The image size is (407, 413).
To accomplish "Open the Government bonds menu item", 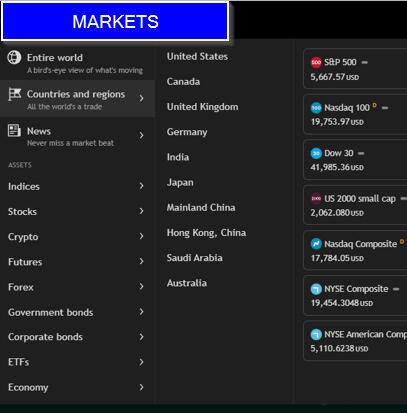I will click(x=77, y=312).
